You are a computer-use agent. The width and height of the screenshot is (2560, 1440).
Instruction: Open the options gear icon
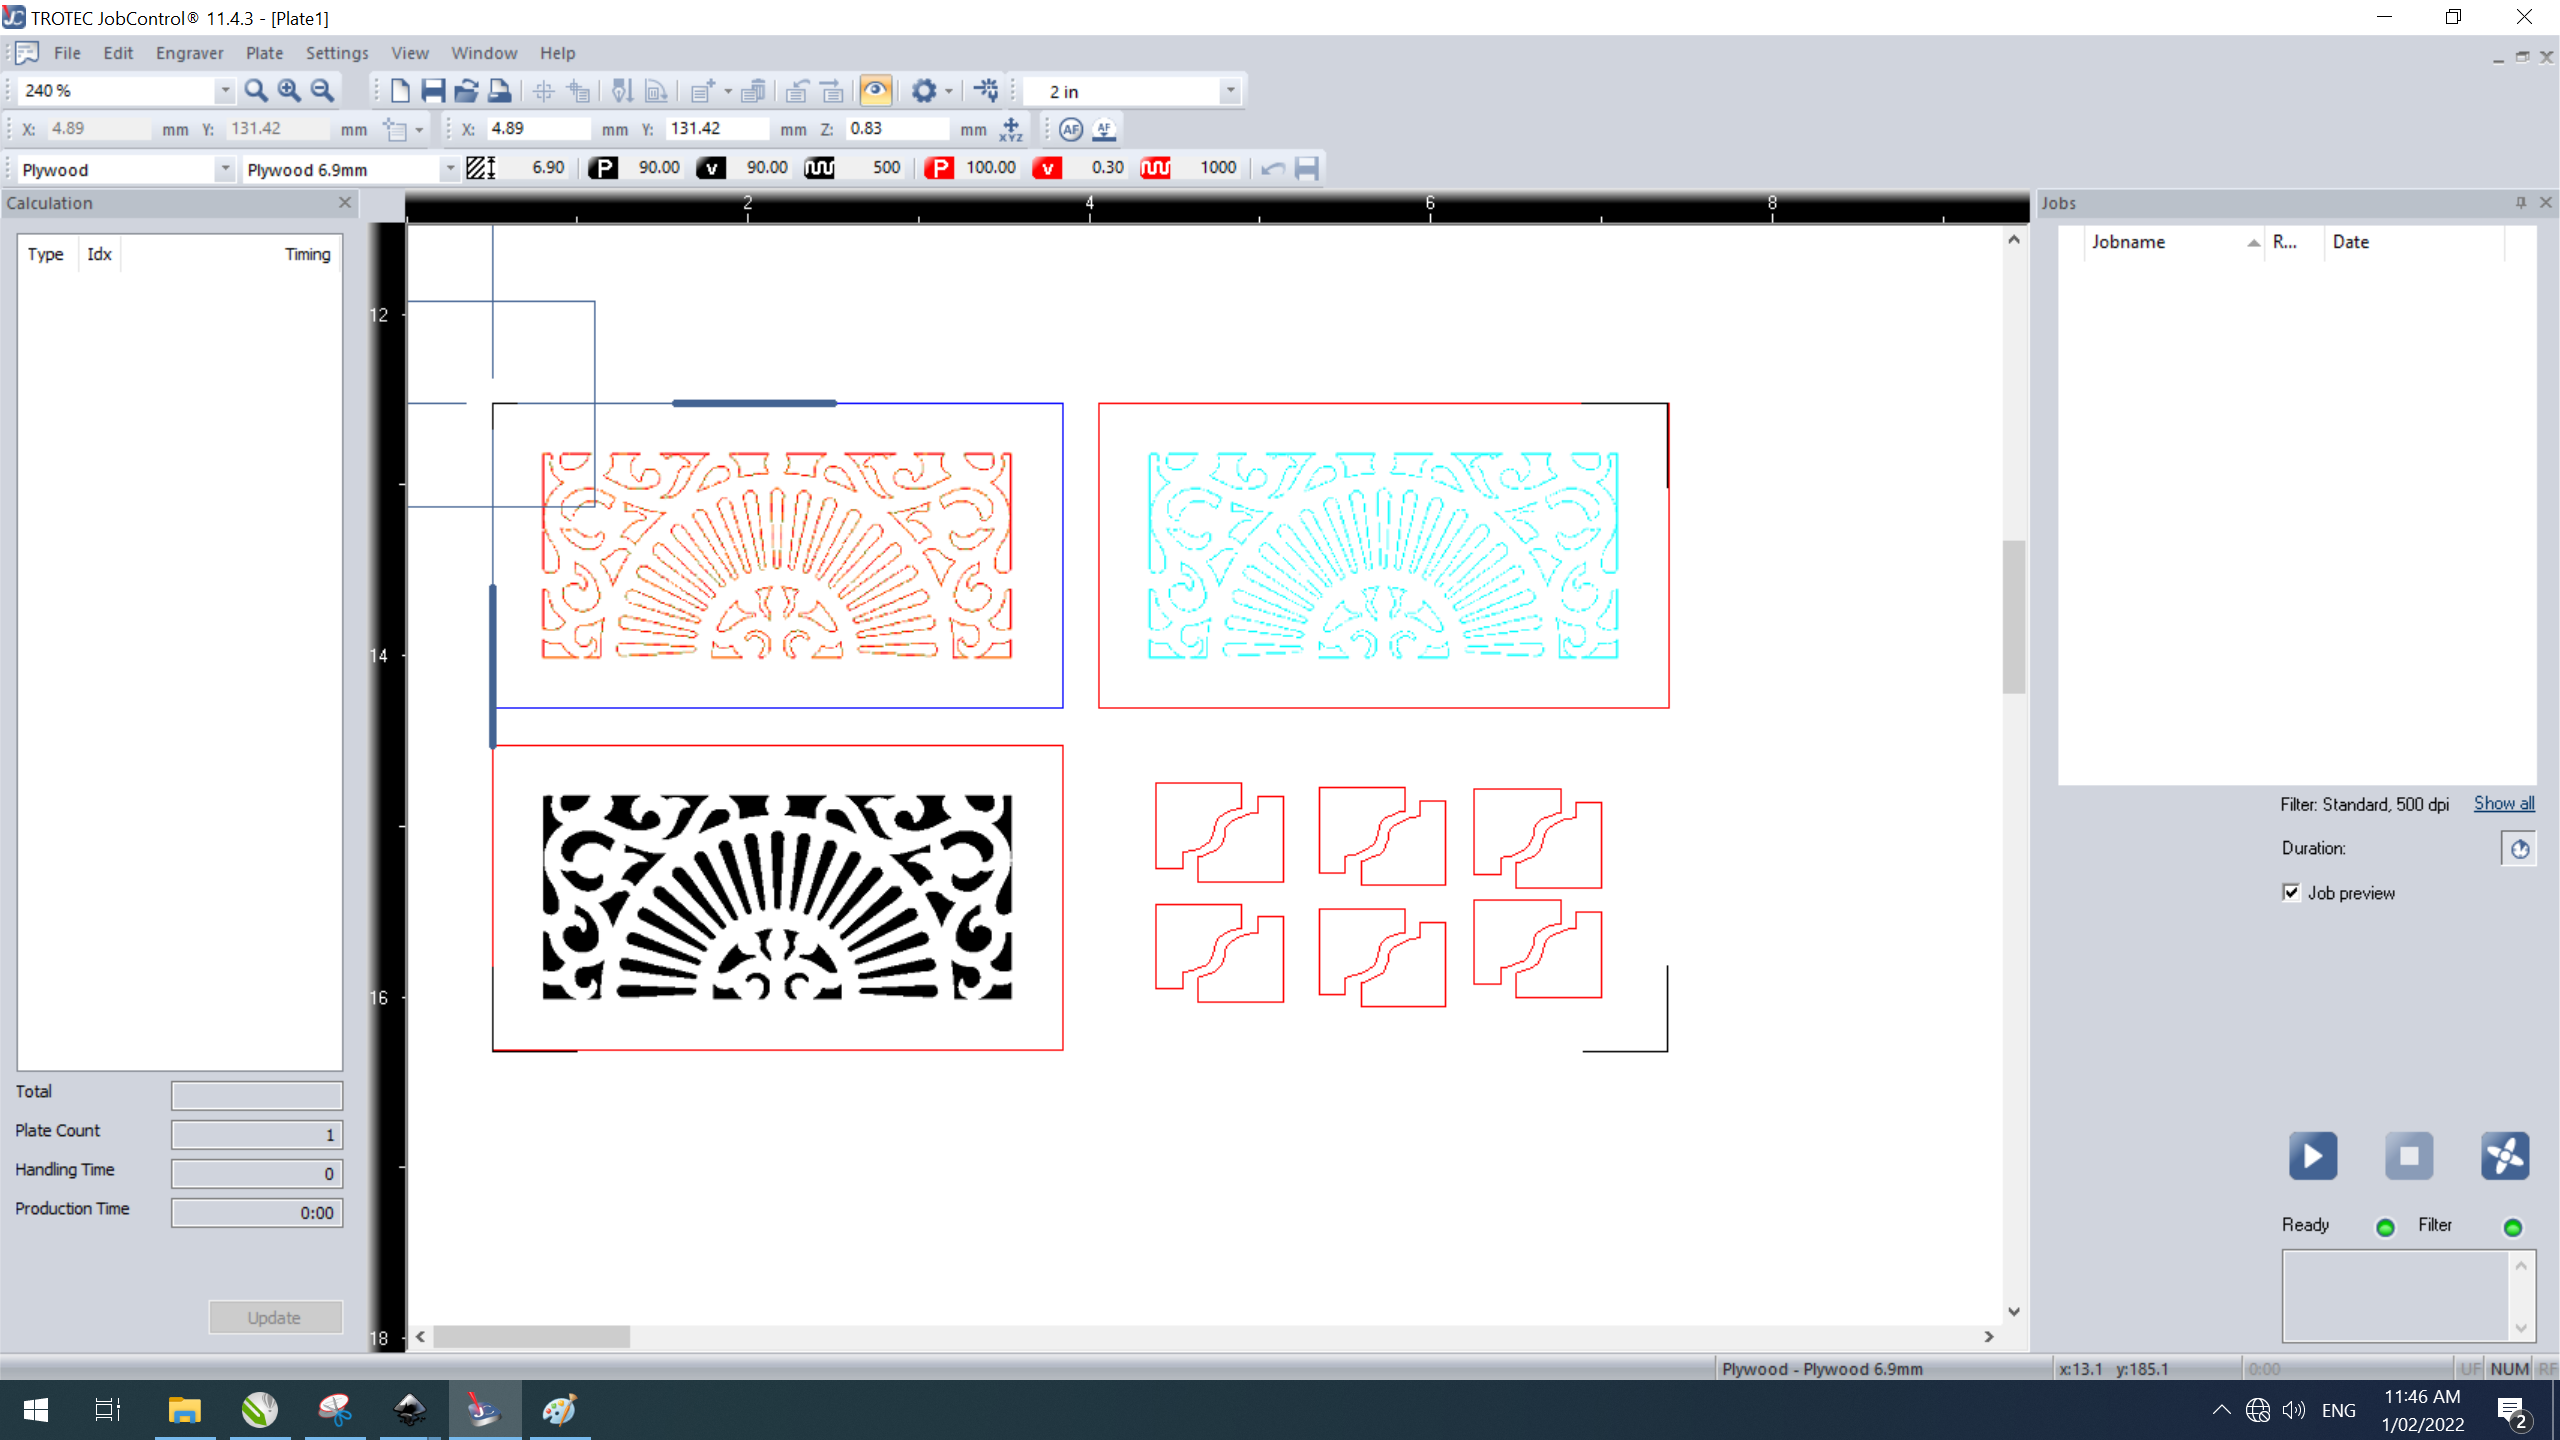(923, 91)
